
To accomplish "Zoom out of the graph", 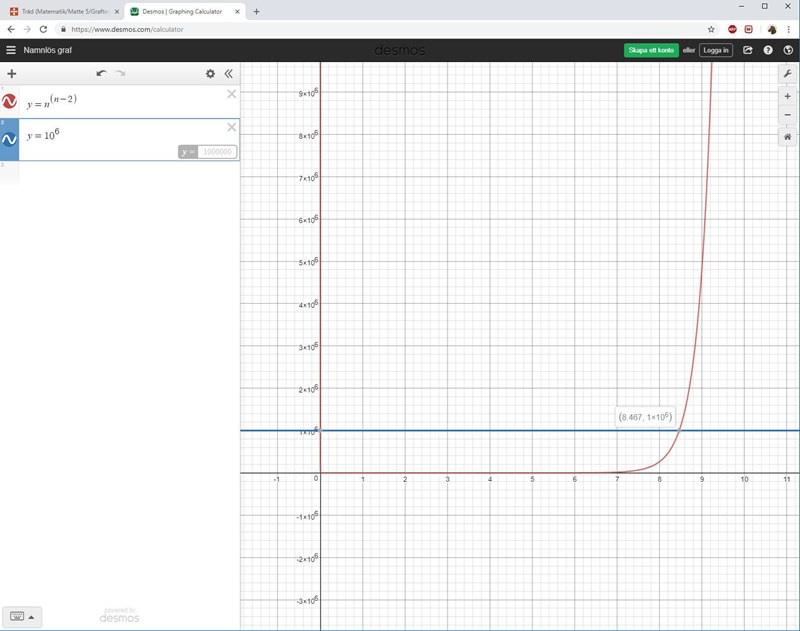I will click(x=788, y=115).
